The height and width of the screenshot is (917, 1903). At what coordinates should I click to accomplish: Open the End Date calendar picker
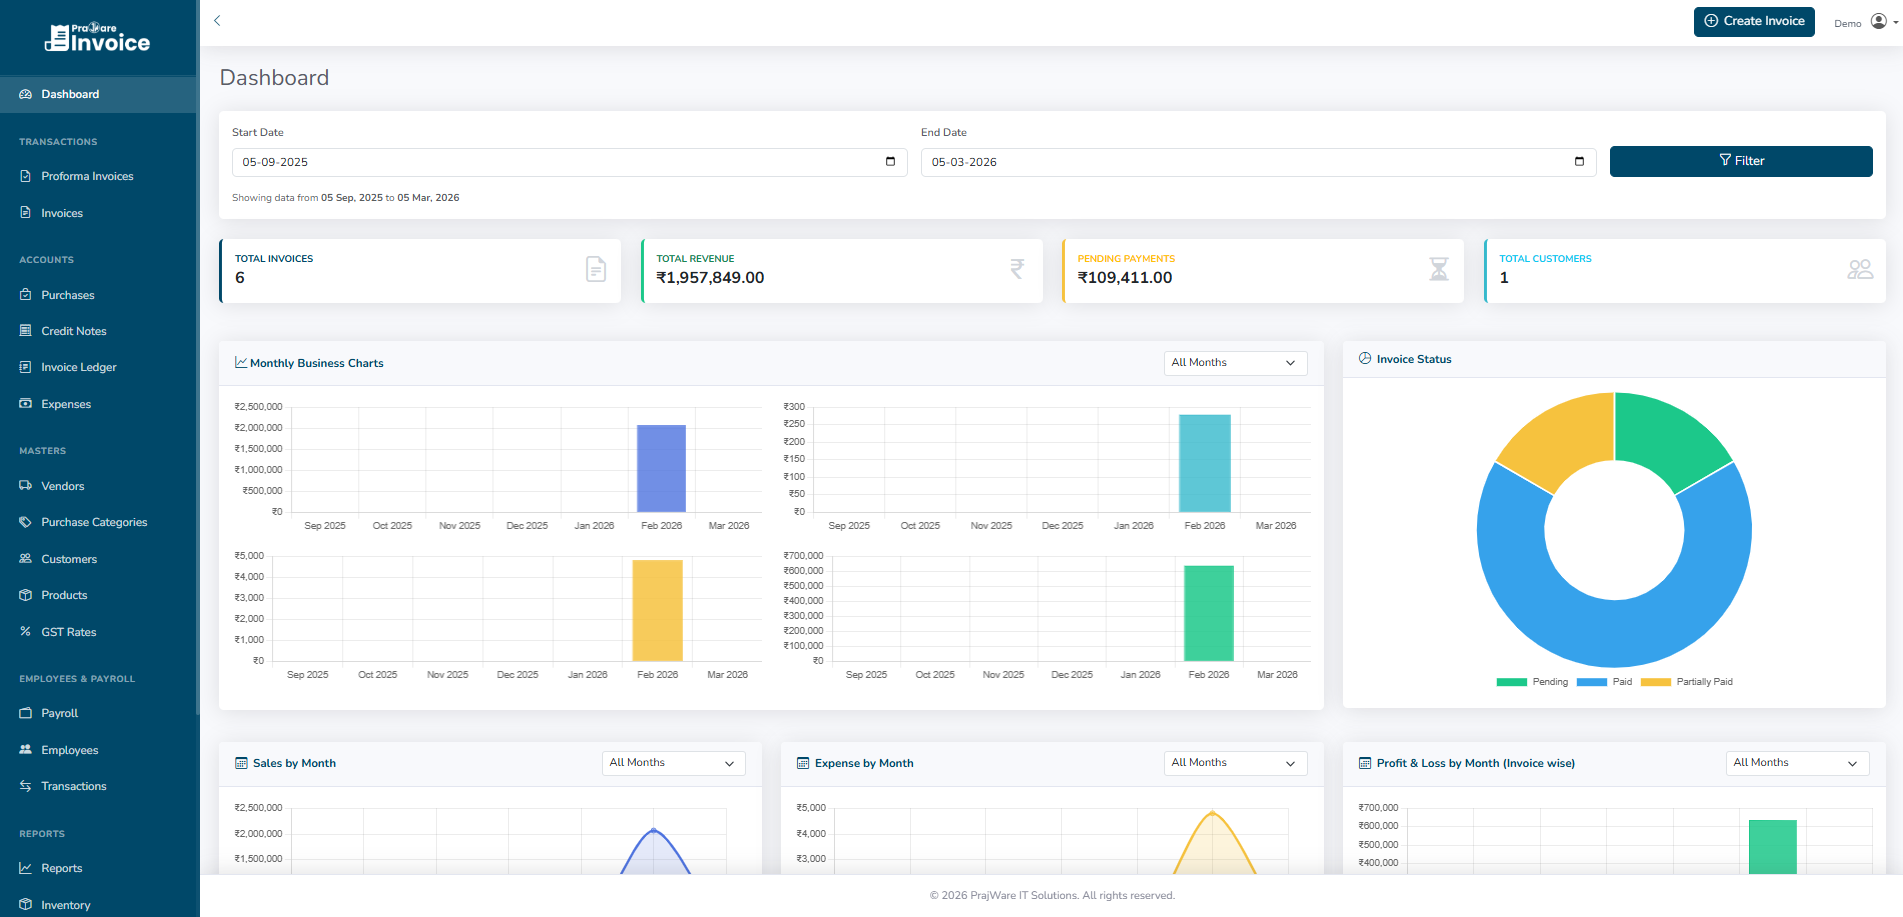1578,161
